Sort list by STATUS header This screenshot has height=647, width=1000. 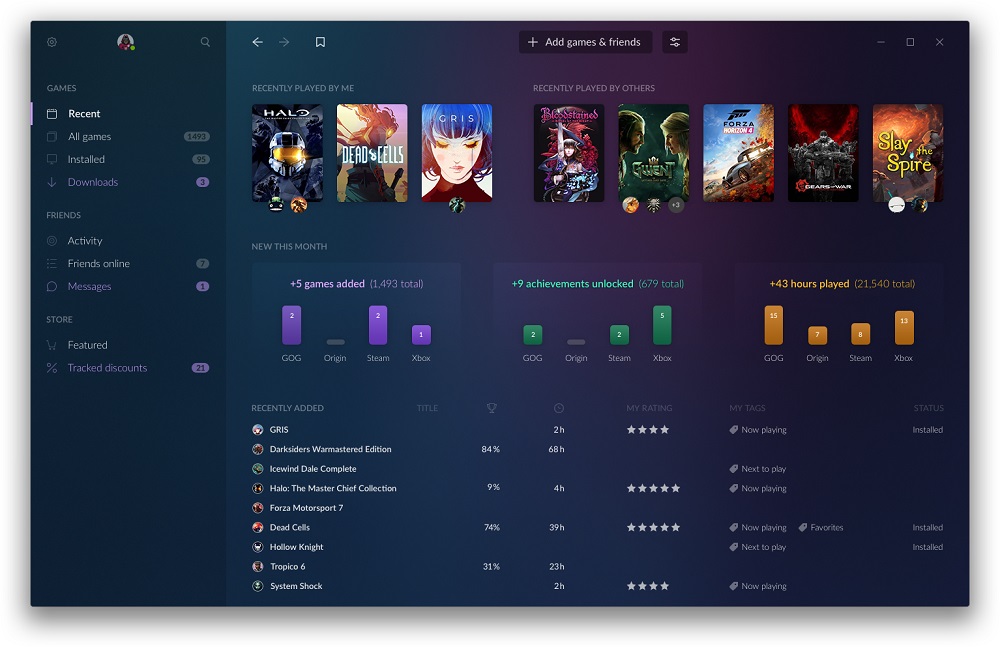click(x=928, y=408)
